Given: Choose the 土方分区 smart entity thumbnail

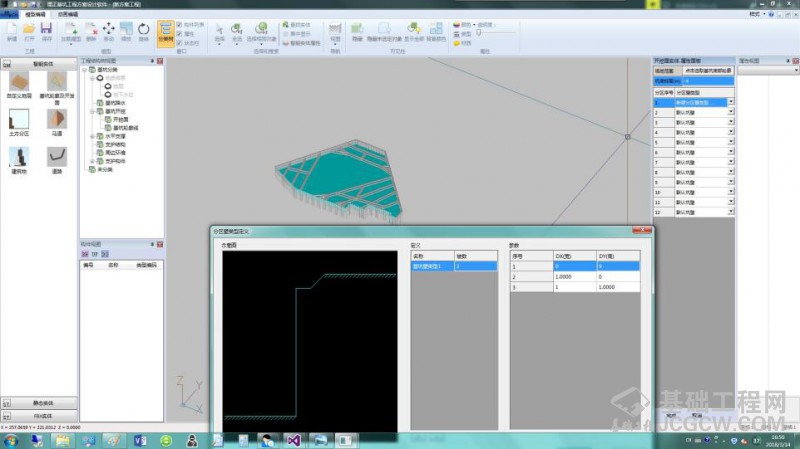Looking at the screenshot, I should point(20,118).
